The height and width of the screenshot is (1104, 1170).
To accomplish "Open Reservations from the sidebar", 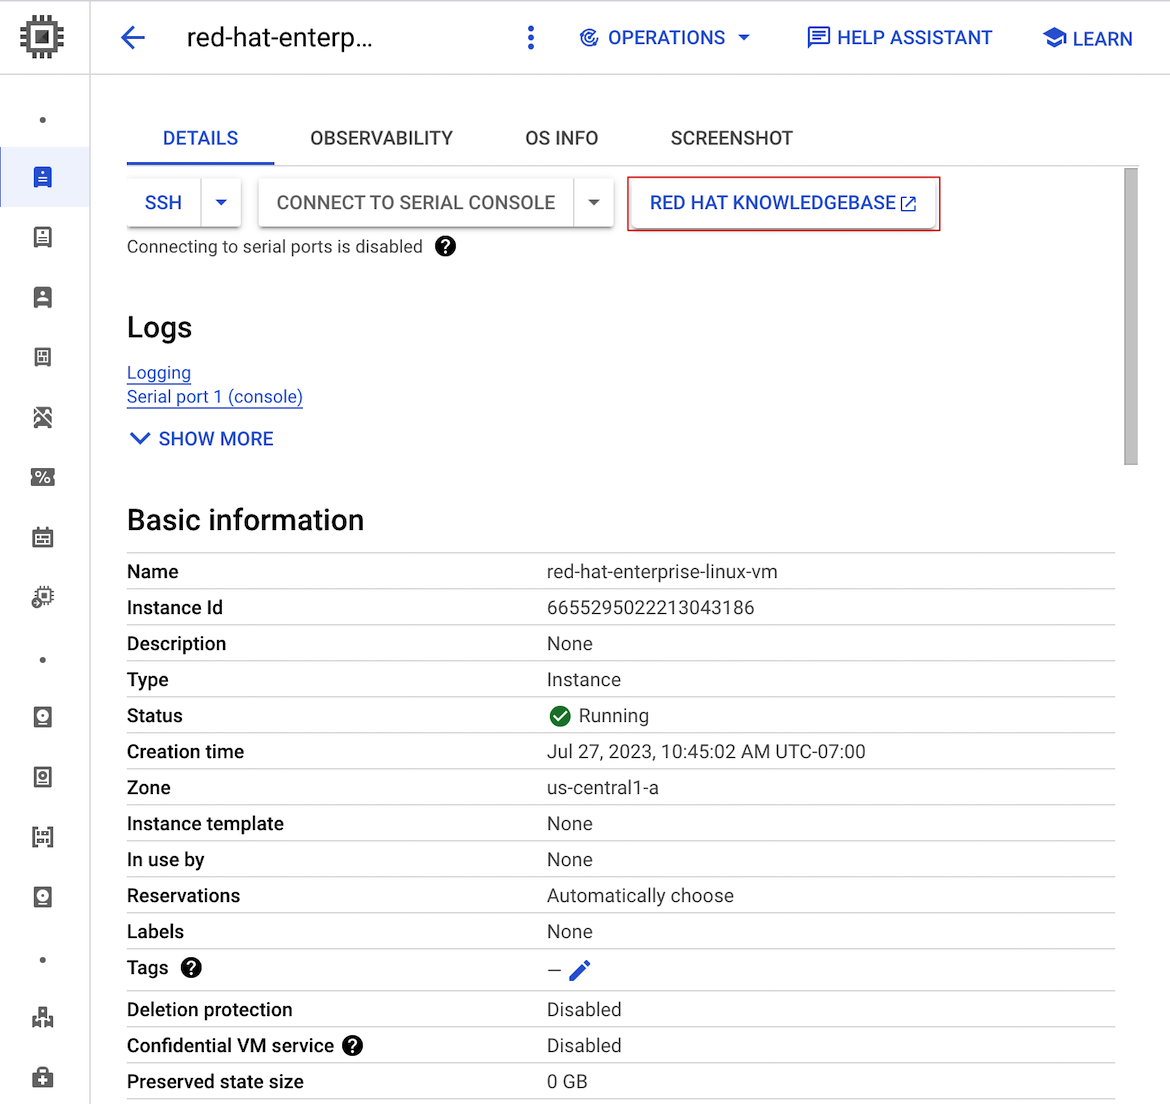I will click(43, 537).
